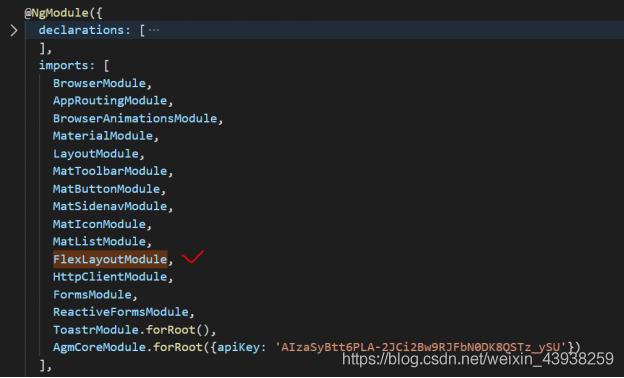Click the @NgModule decorator
624x378 pixels.
point(57,13)
